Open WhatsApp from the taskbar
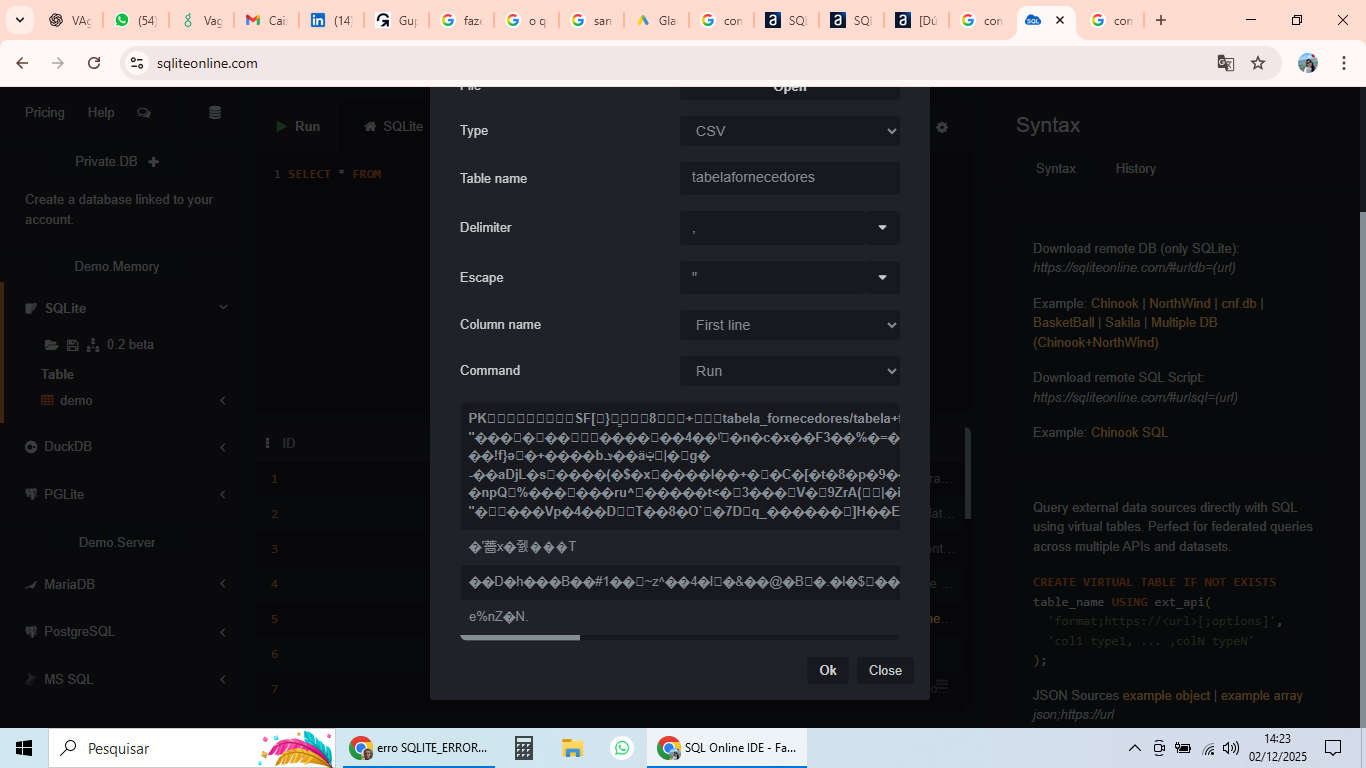Screen dimensions: 1366x768 [x=622, y=748]
